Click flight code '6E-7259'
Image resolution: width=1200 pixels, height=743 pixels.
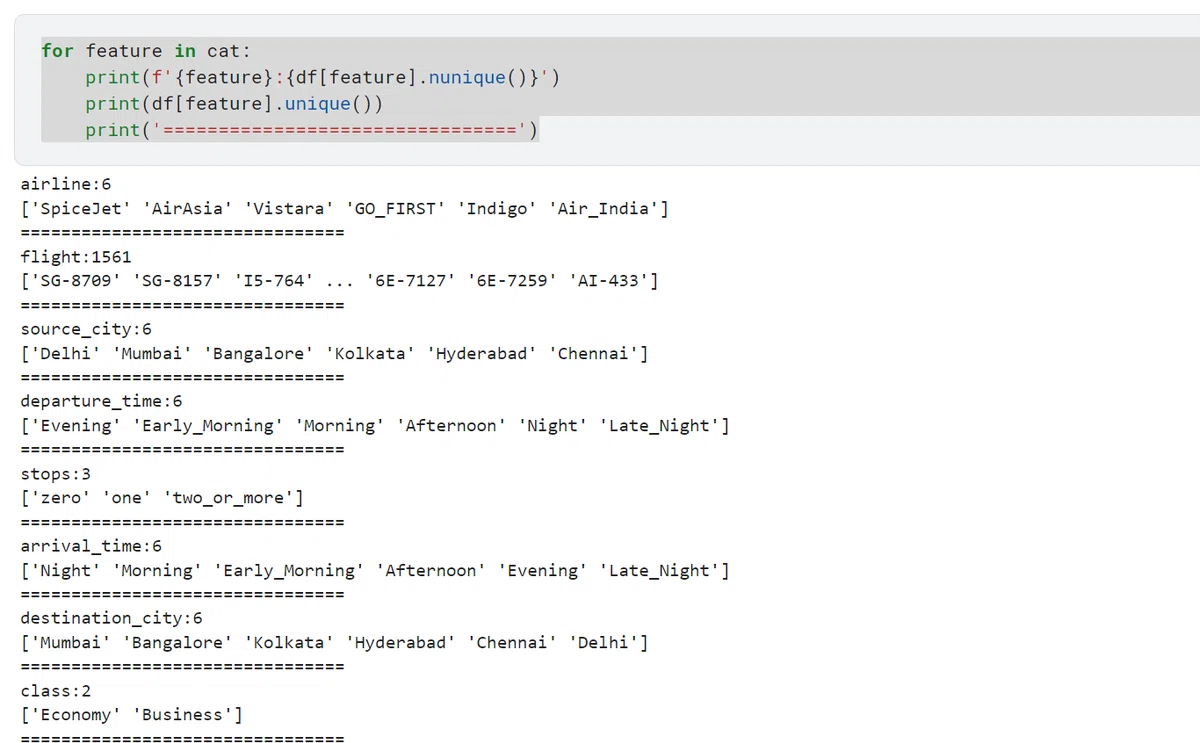tap(512, 281)
